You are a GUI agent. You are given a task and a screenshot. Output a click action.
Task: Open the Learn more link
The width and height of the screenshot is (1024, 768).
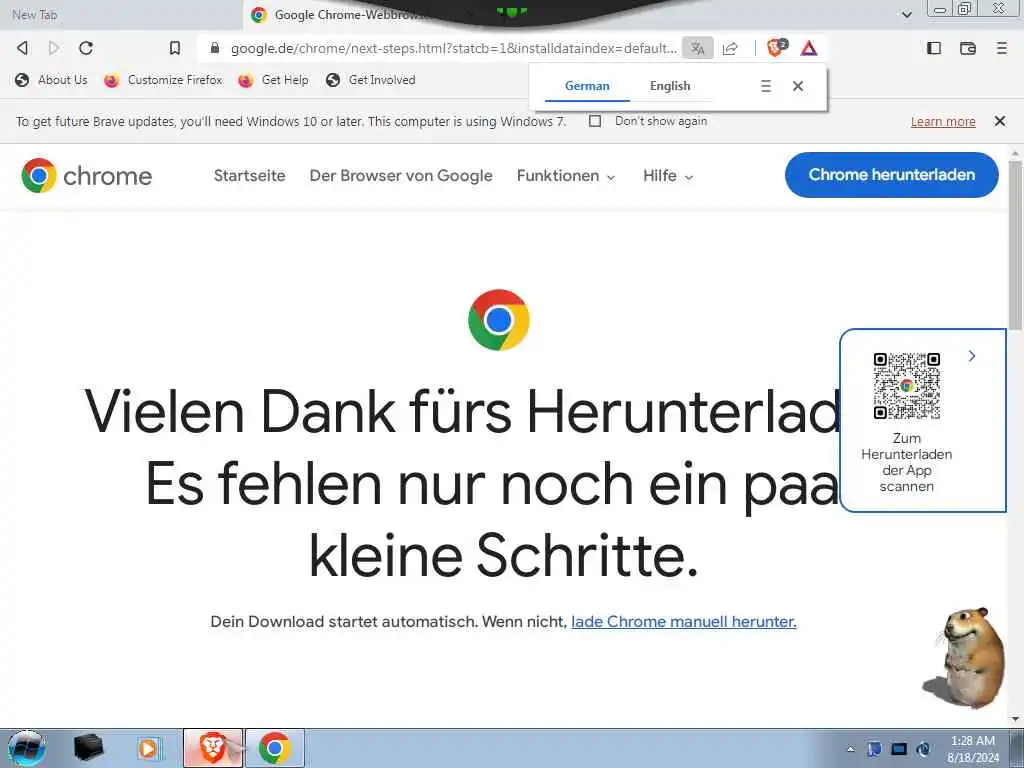[x=943, y=121]
